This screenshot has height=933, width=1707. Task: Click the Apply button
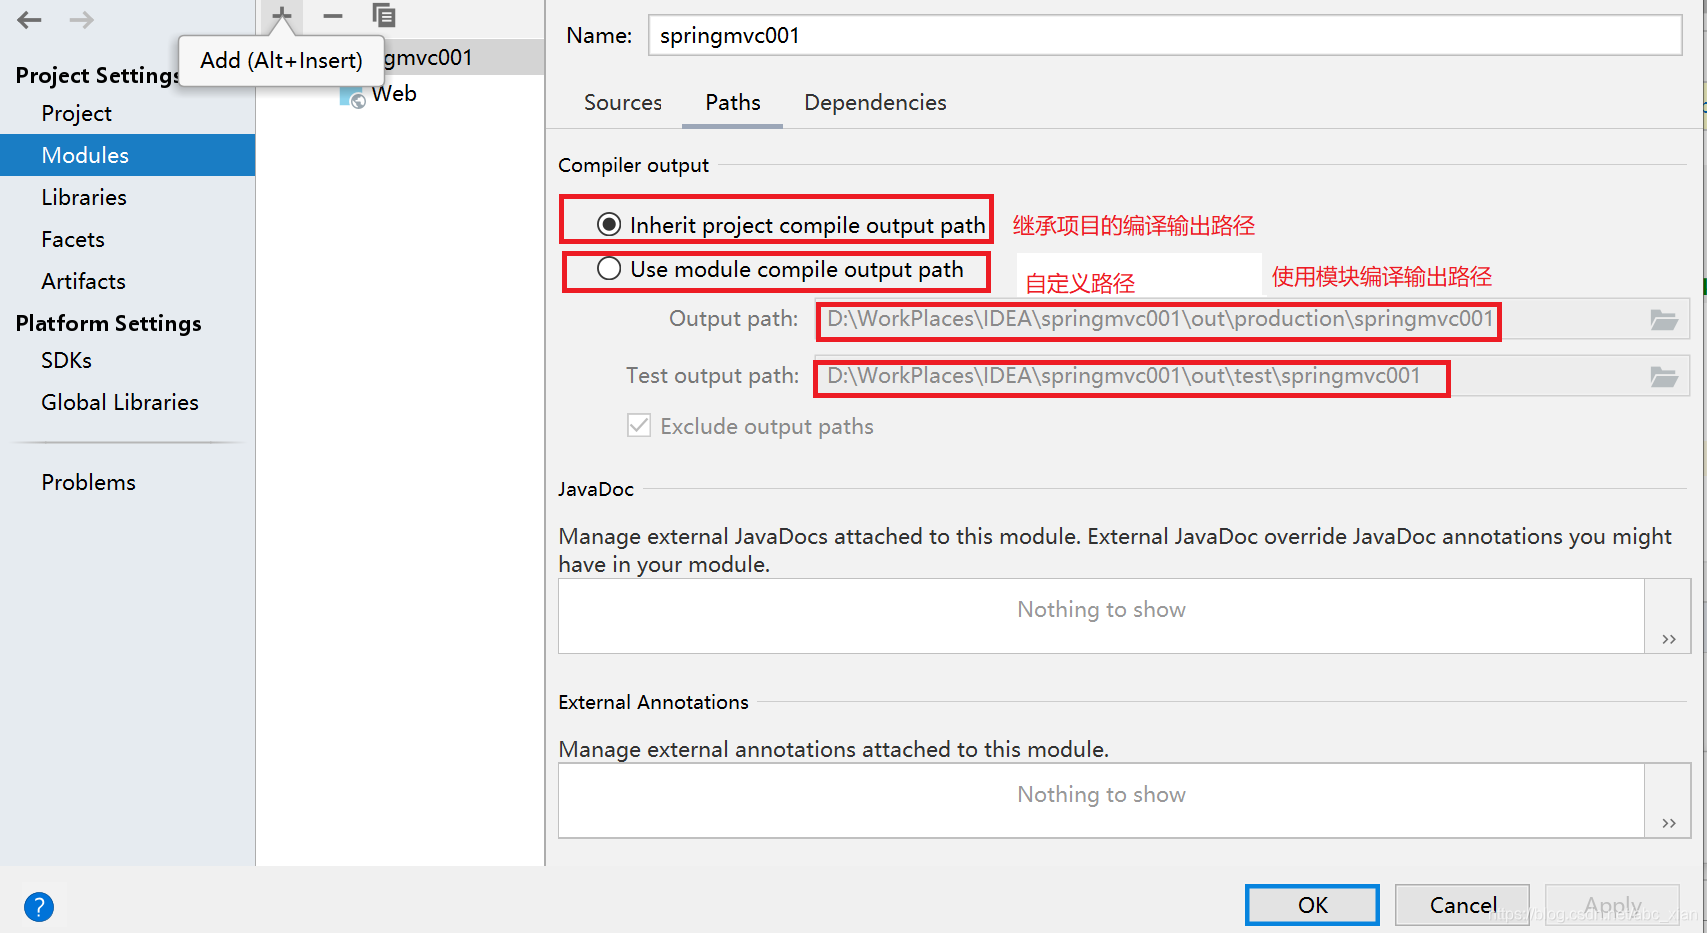pyautogui.click(x=1612, y=905)
